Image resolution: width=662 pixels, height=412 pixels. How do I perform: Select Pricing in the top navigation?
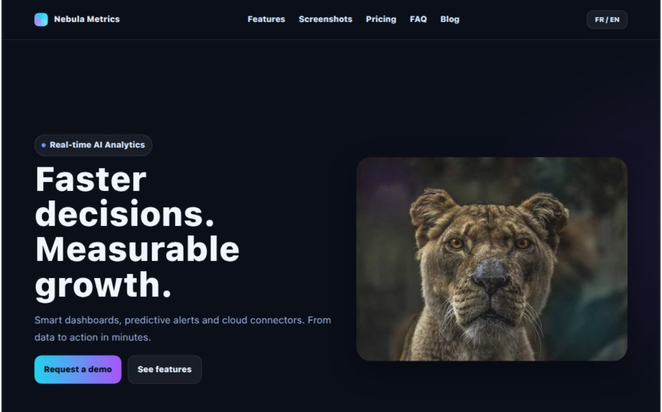[381, 19]
